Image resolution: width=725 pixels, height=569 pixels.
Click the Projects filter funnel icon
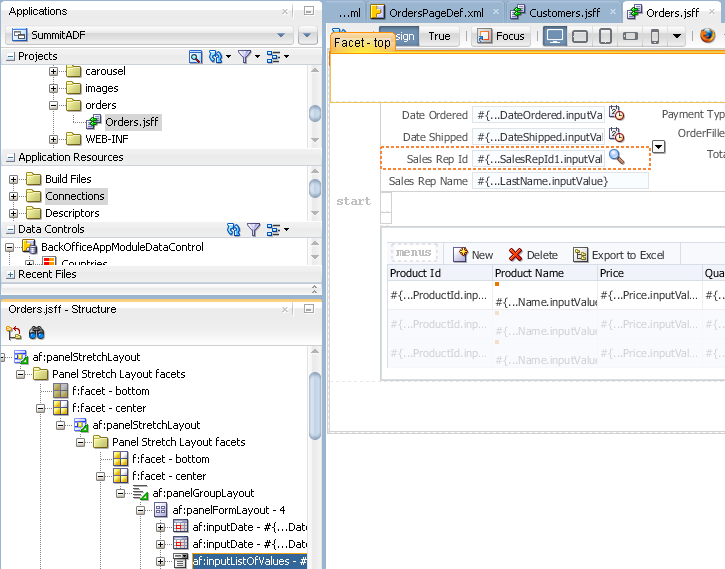(x=244, y=57)
